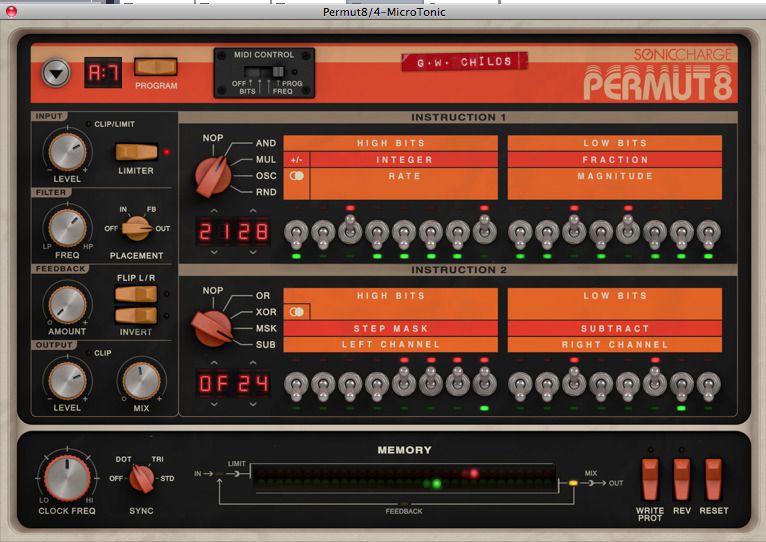The image size is (766, 542).
Task: Select MUL operator in Instruction 1
Action: point(266,160)
